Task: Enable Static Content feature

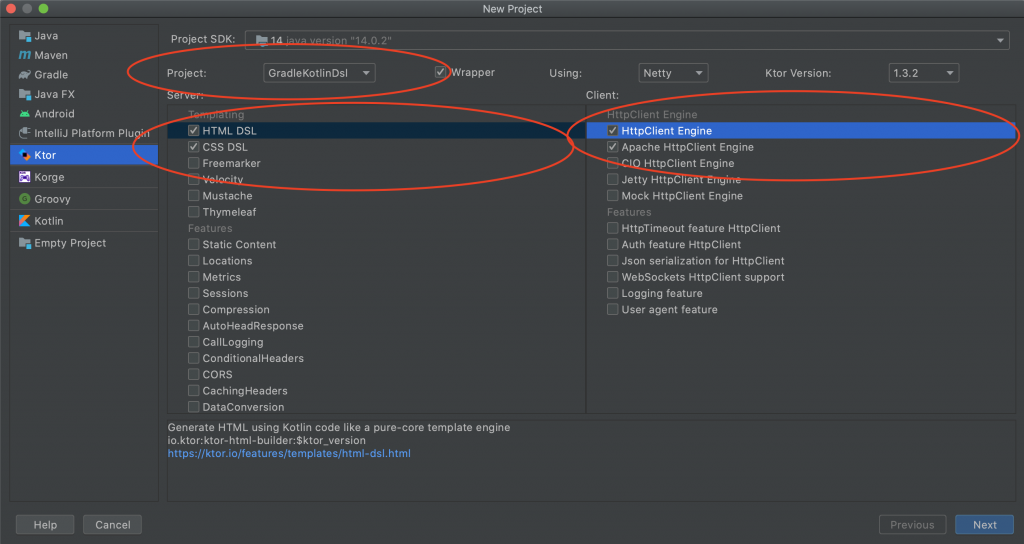Action: coord(193,244)
